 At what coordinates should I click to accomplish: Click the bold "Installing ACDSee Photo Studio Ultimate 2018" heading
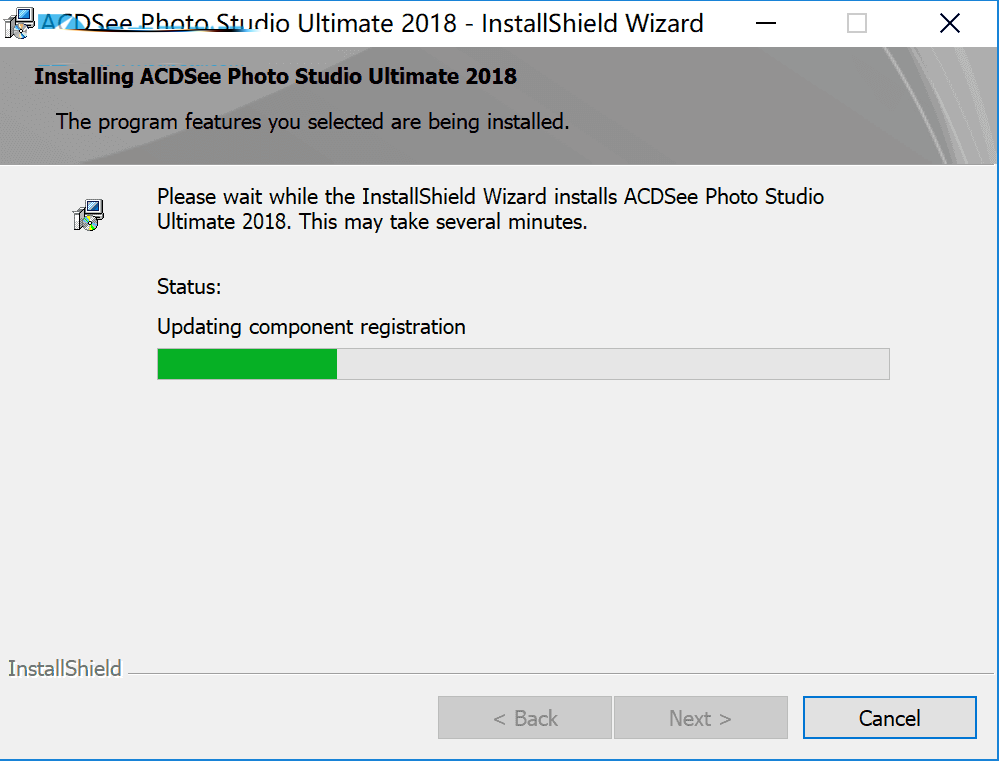(275, 77)
